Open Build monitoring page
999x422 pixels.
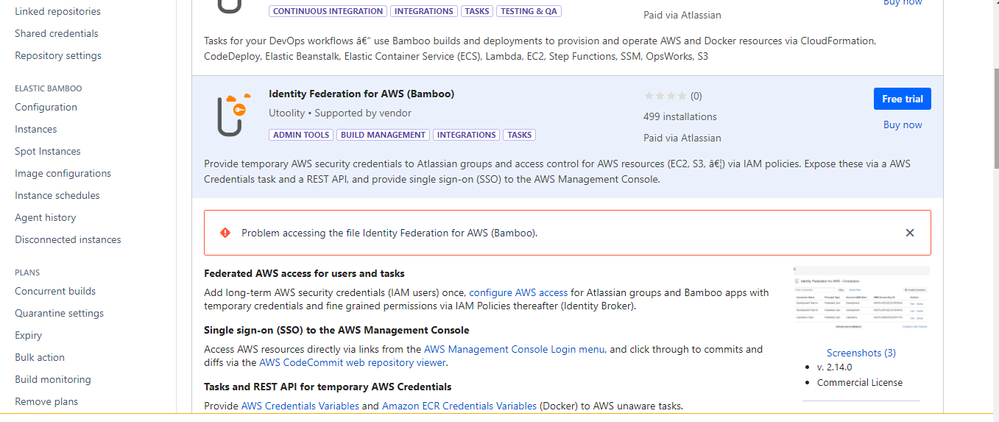[x=51, y=379]
